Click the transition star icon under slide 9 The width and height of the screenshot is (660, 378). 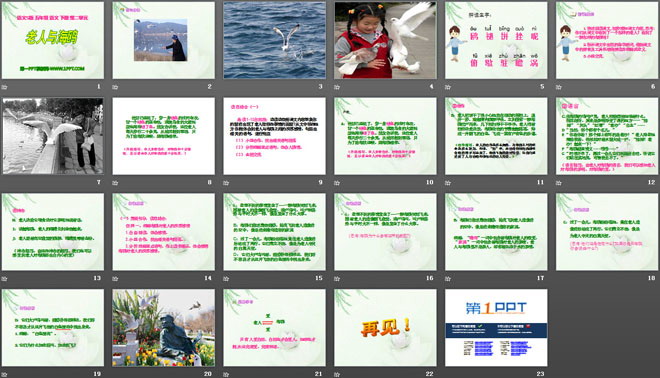coord(226,183)
